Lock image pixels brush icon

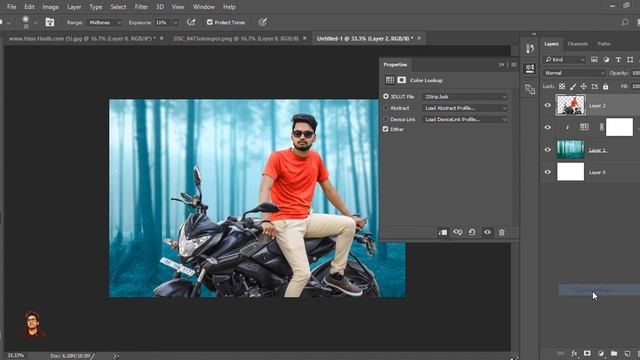tap(573, 87)
